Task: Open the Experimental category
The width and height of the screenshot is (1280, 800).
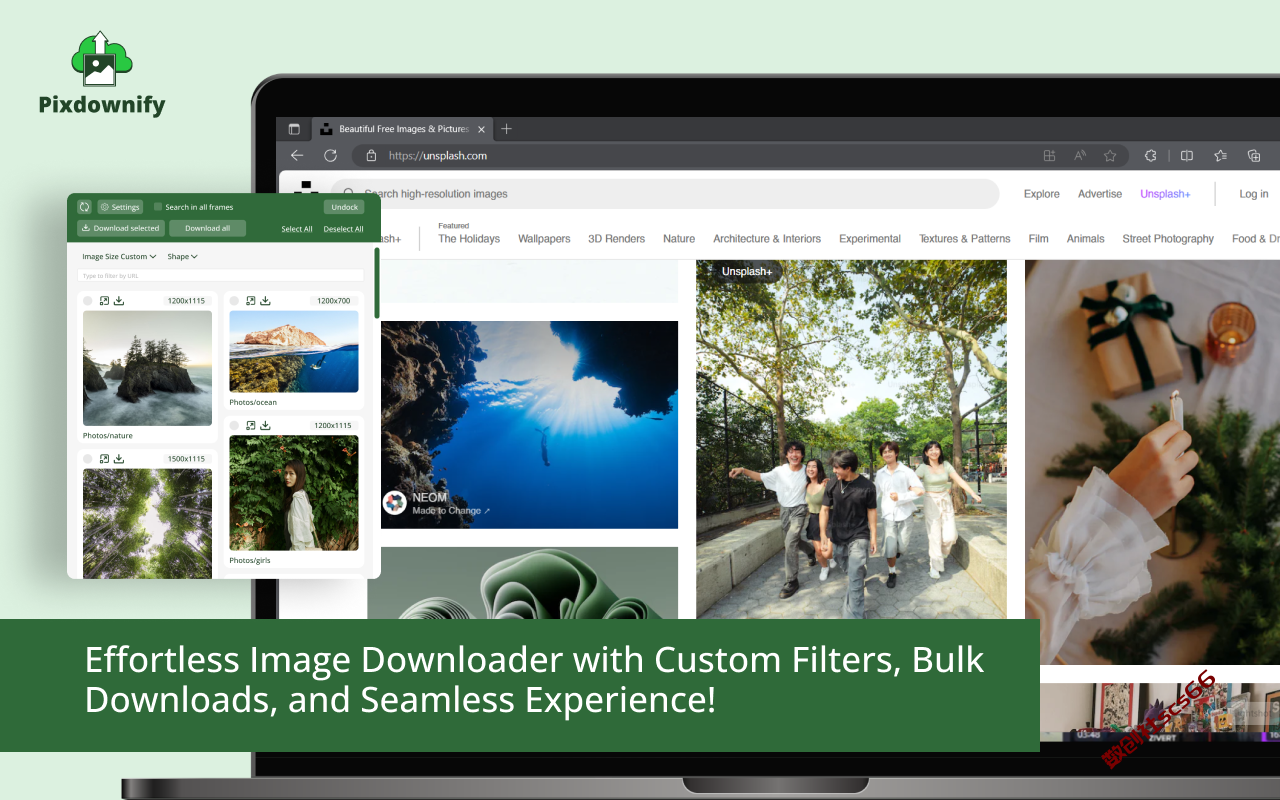Action: pos(870,239)
